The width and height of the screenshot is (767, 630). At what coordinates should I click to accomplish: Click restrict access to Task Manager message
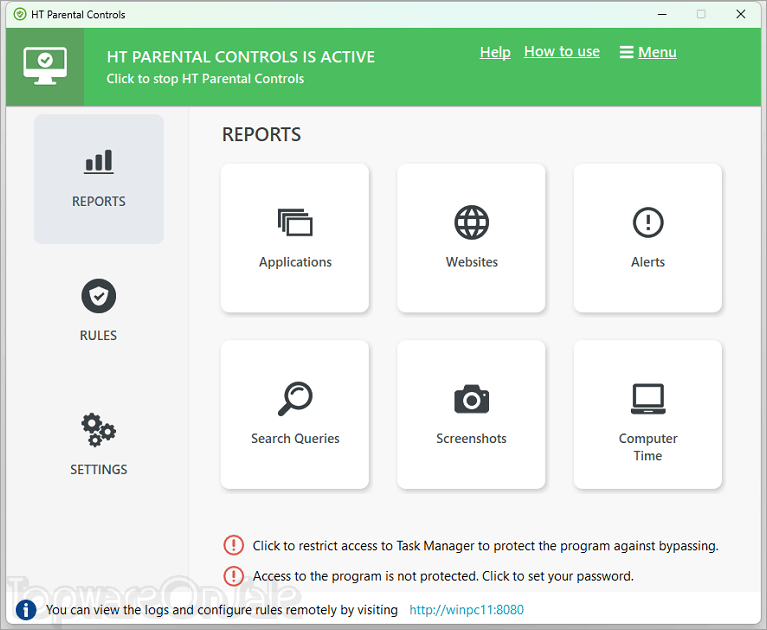click(485, 545)
